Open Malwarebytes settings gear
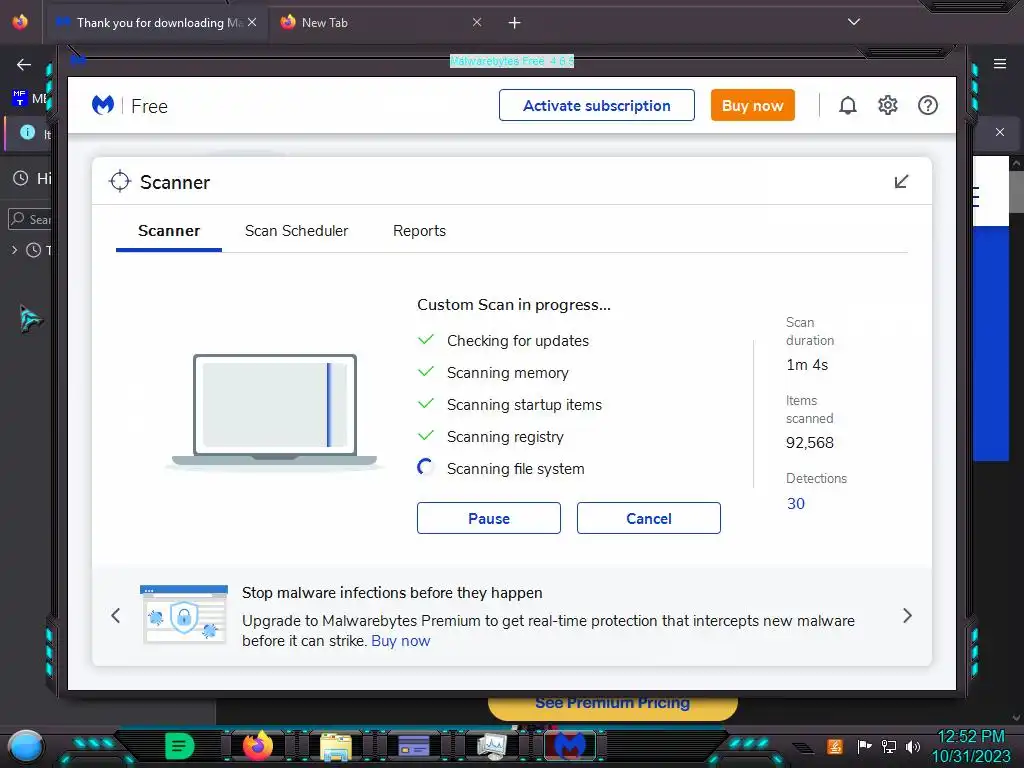 888,105
